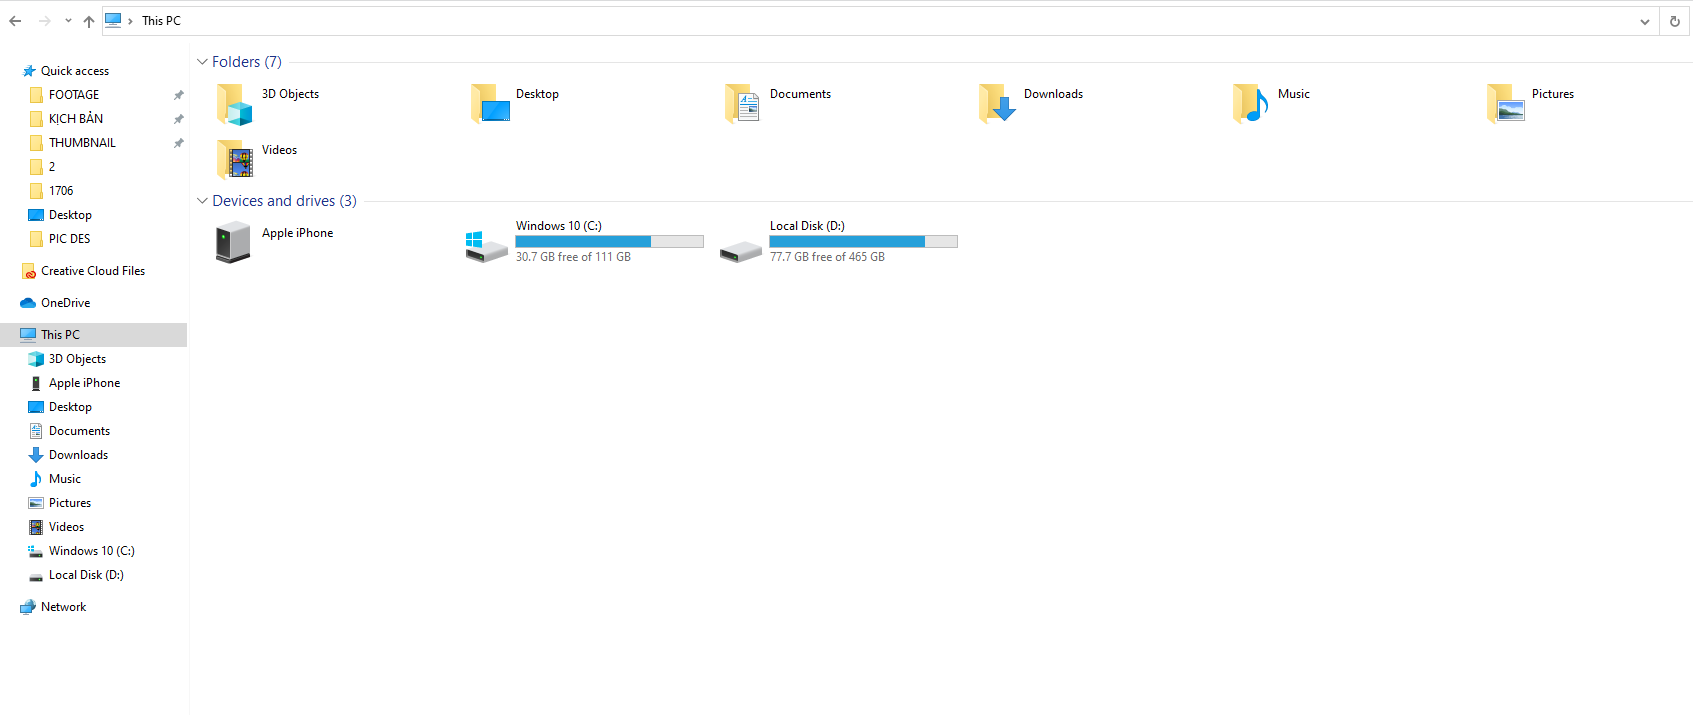Open the KỊCH BẢN pinned folder

pos(76,119)
